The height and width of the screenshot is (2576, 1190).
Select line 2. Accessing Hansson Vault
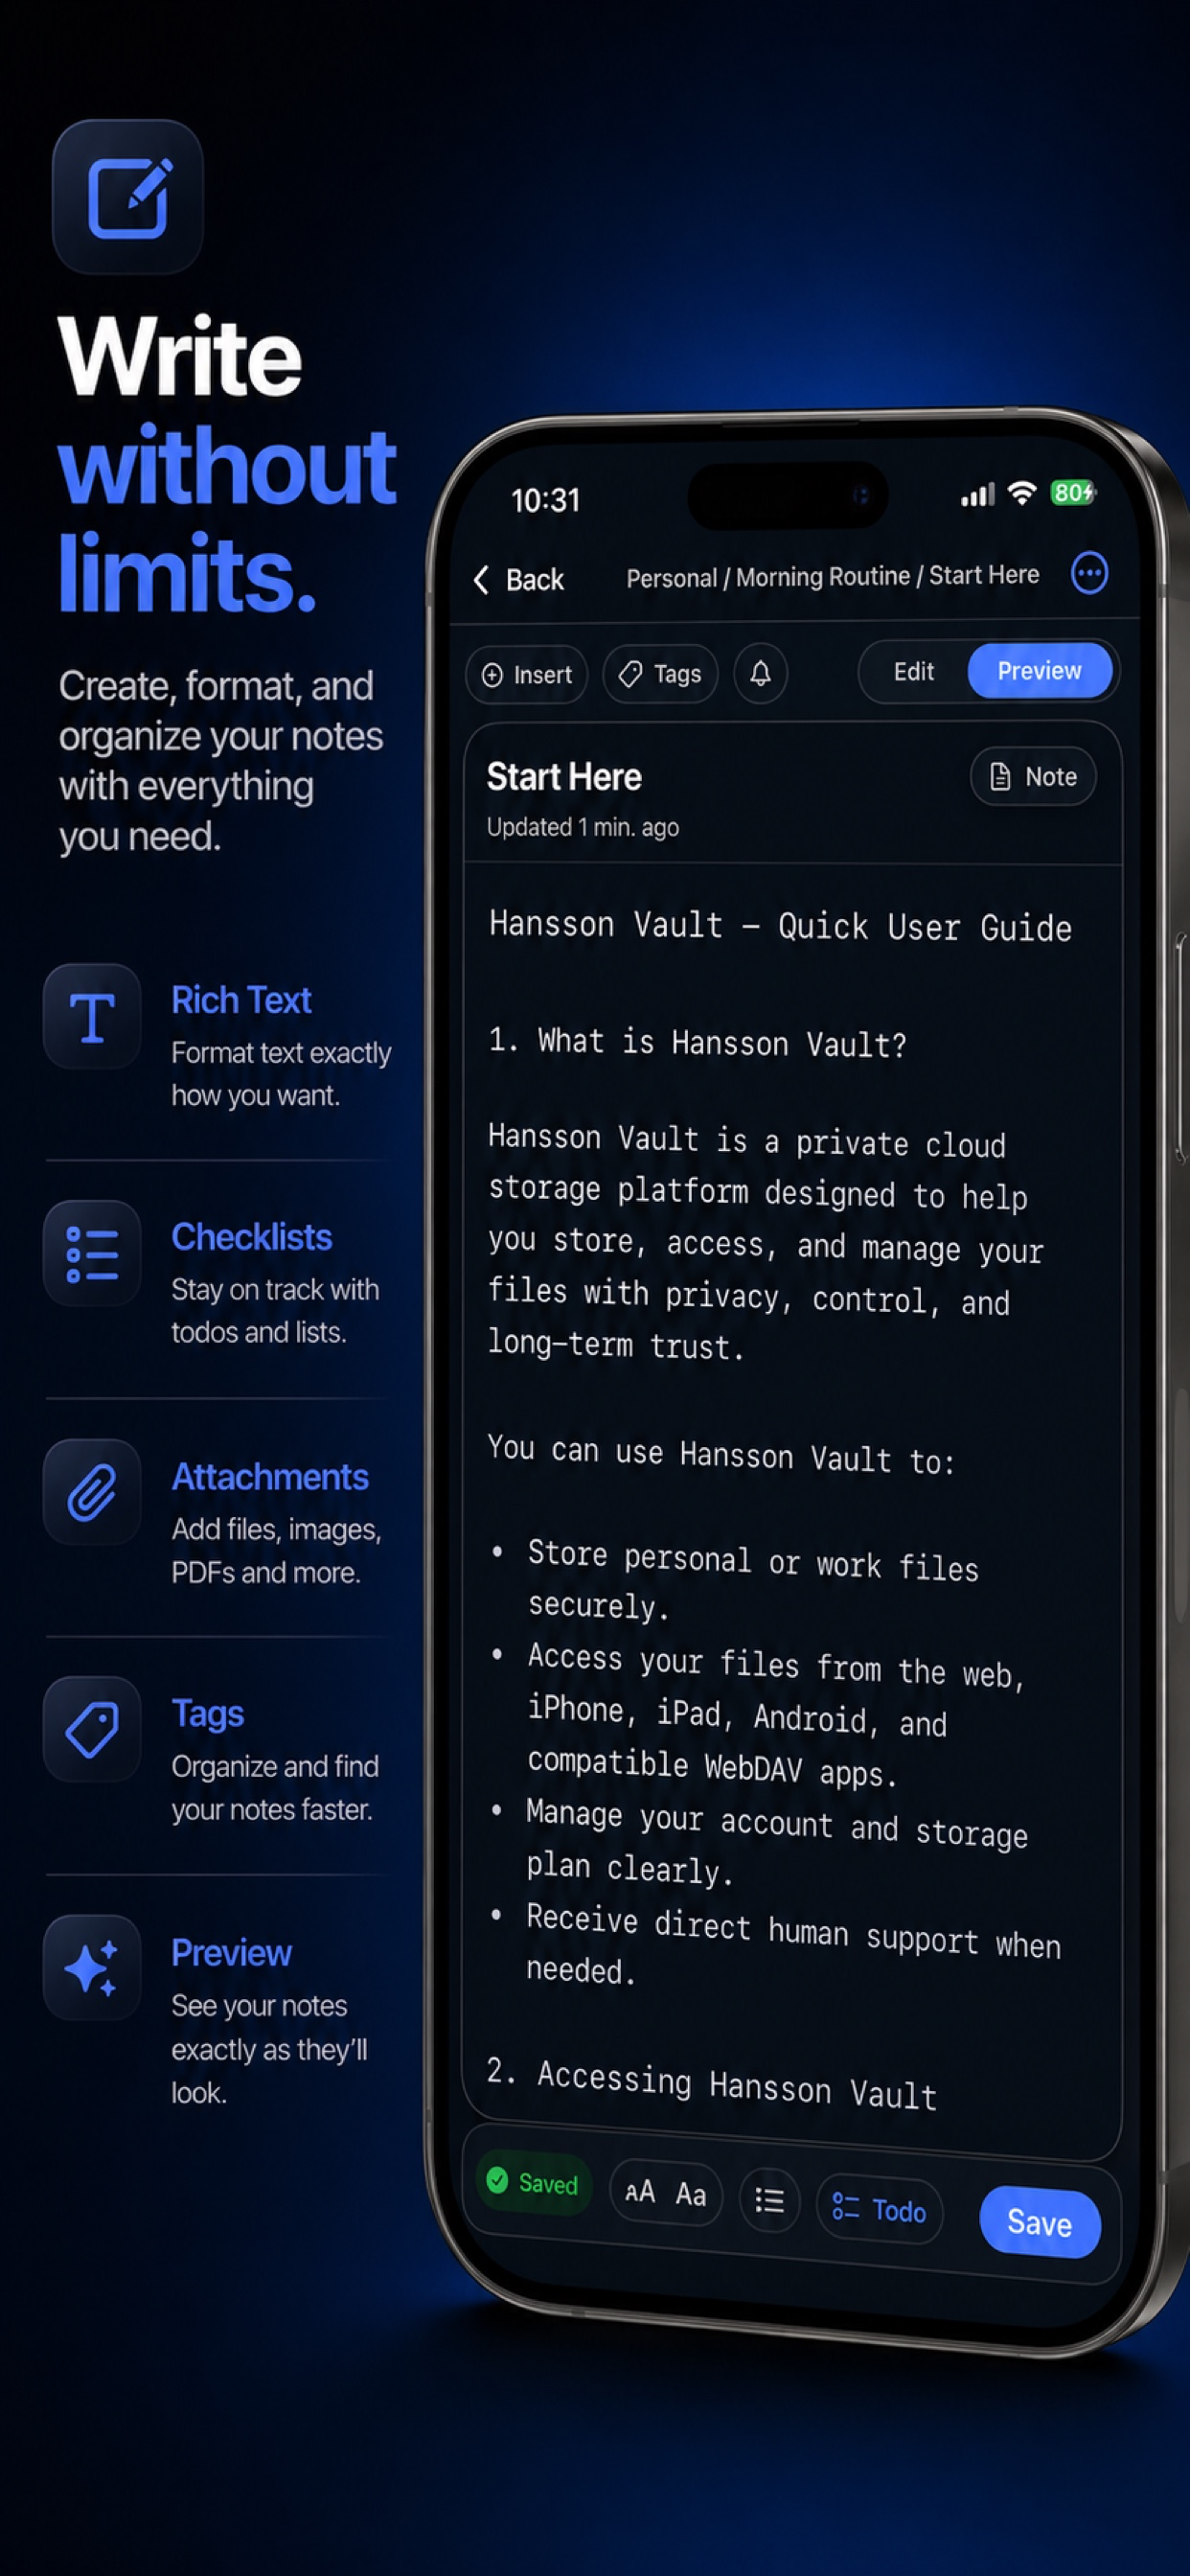[x=711, y=2084]
